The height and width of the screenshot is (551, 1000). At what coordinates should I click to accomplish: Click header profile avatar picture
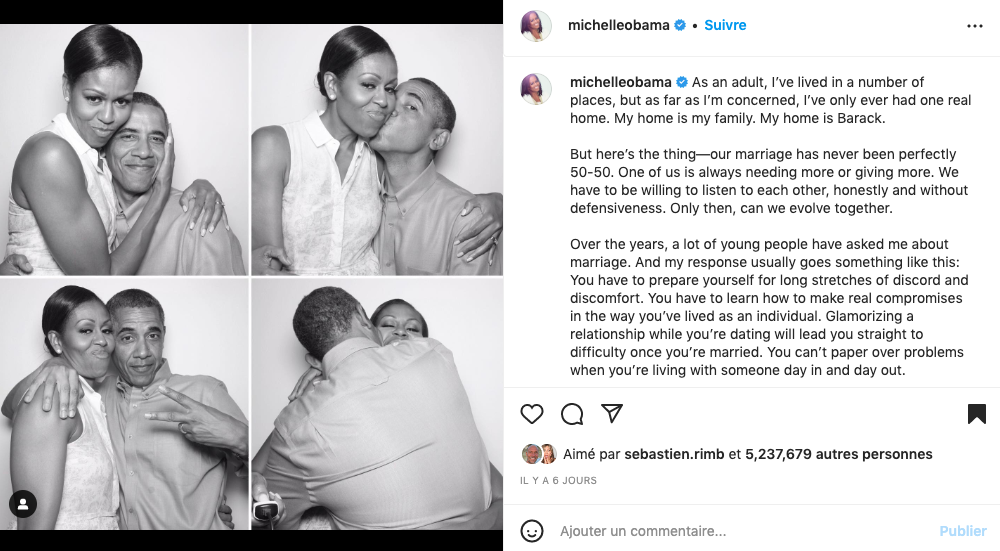536,26
